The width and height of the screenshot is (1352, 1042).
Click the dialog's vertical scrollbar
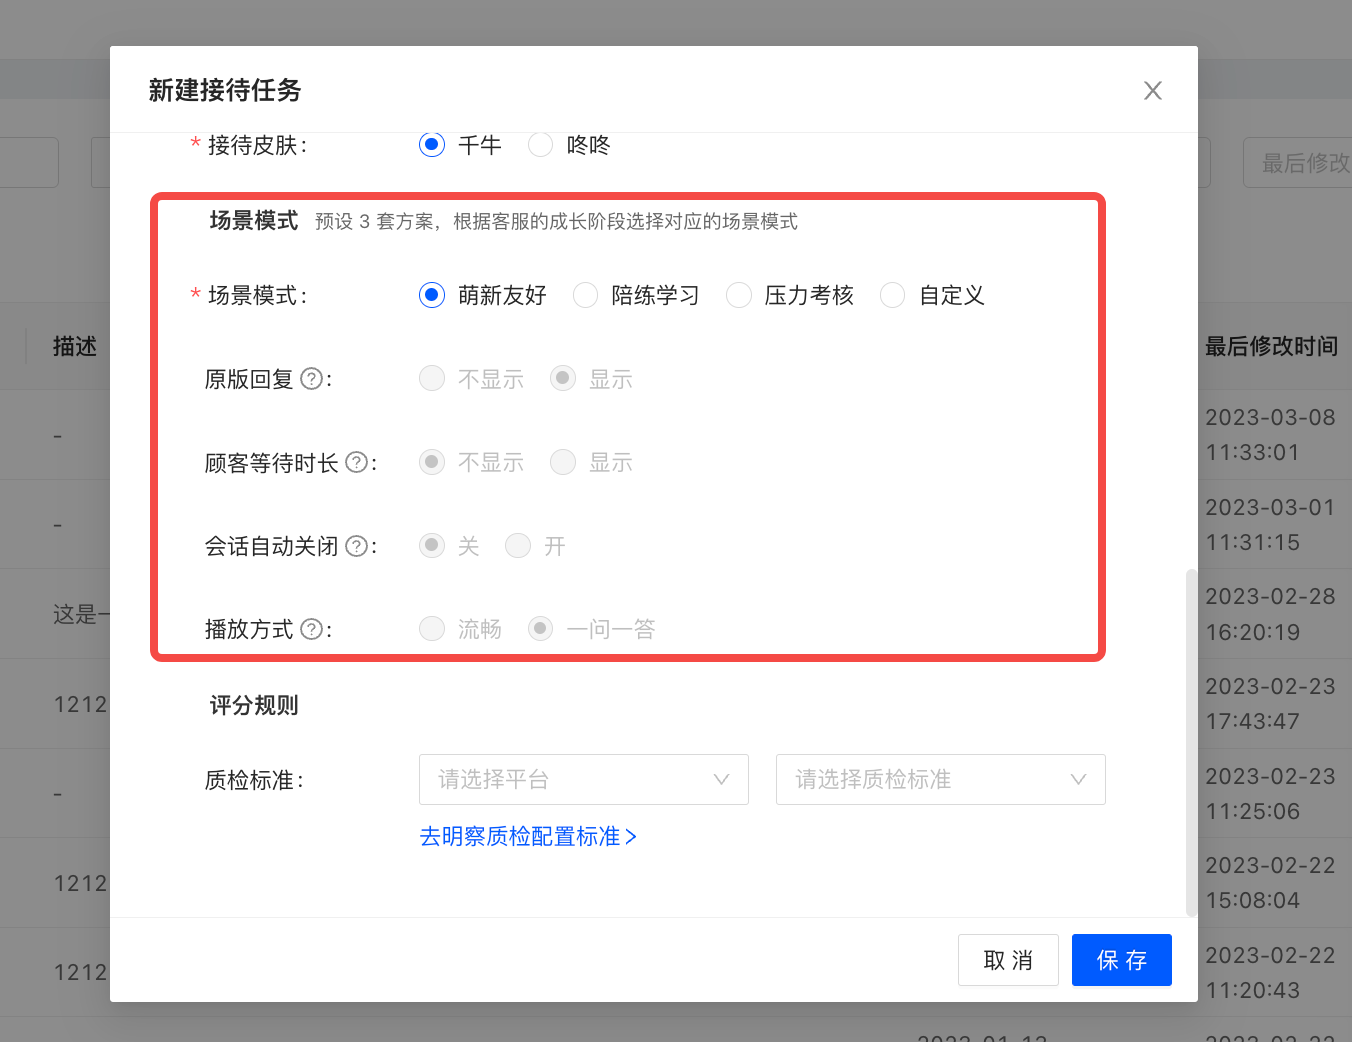click(x=1191, y=742)
